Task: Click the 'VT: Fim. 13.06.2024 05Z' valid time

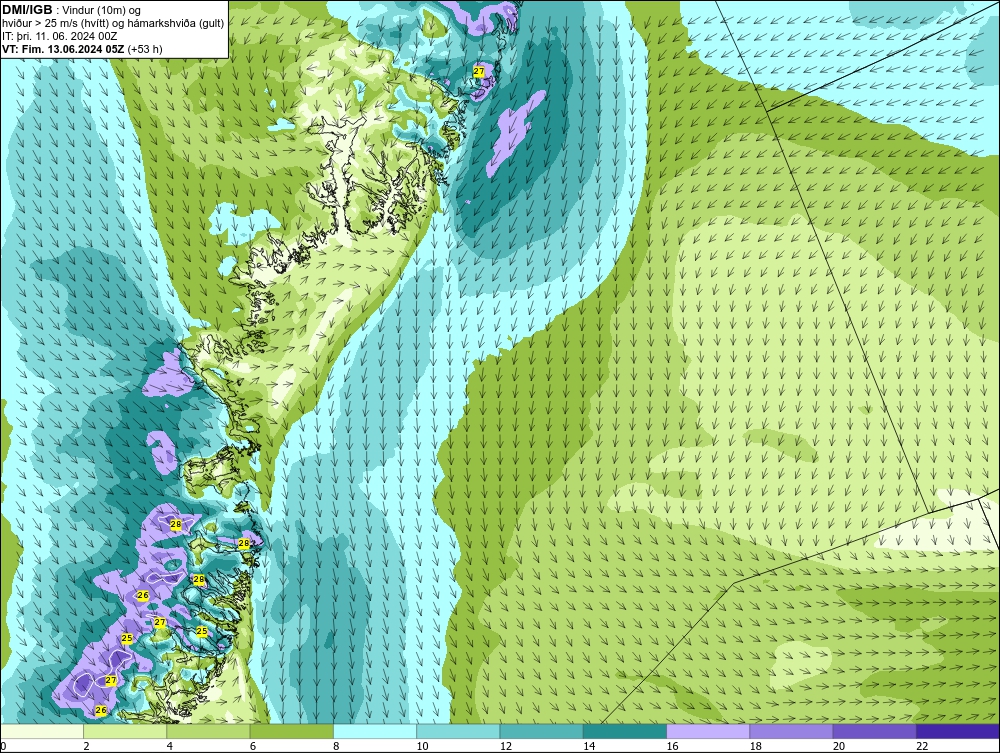Action: pyautogui.click(x=63, y=49)
